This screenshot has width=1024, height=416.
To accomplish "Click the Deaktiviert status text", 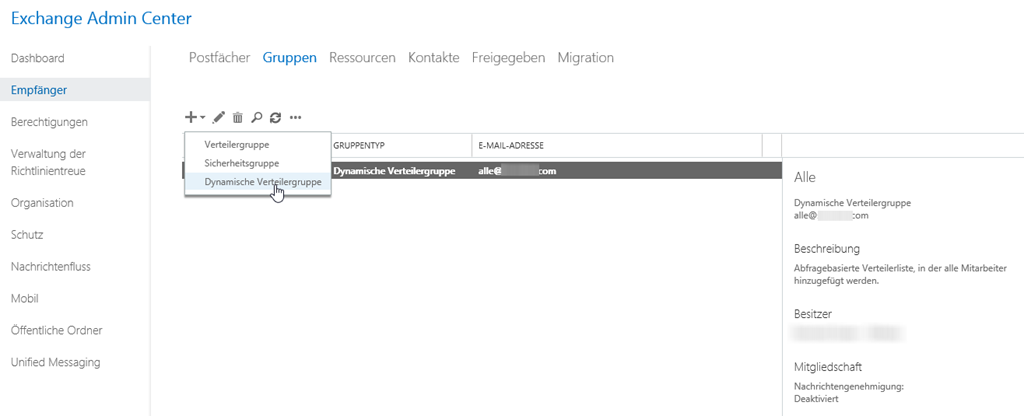I will (816, 398).
